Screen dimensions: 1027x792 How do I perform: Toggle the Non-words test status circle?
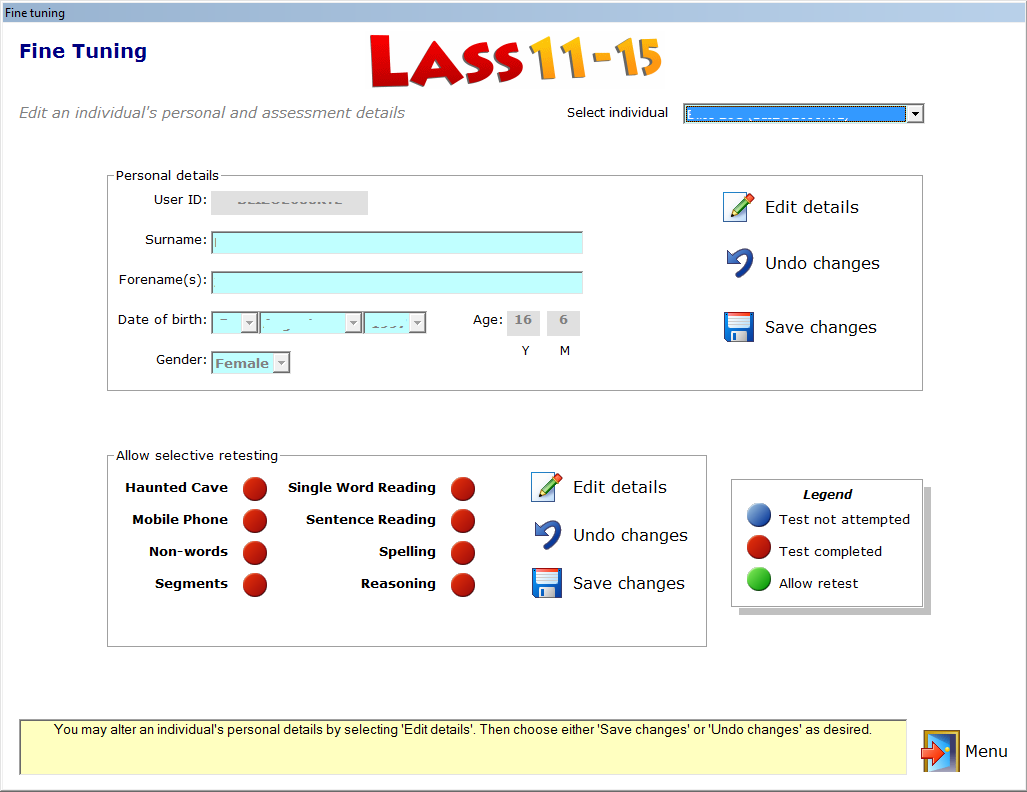click(x=255, y=552)
